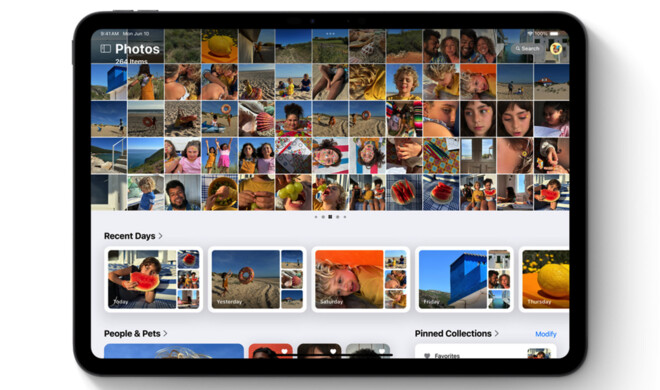Screen dimensions: 660x390
Task: Tap the battery status icon
Action: click(554, 33)
